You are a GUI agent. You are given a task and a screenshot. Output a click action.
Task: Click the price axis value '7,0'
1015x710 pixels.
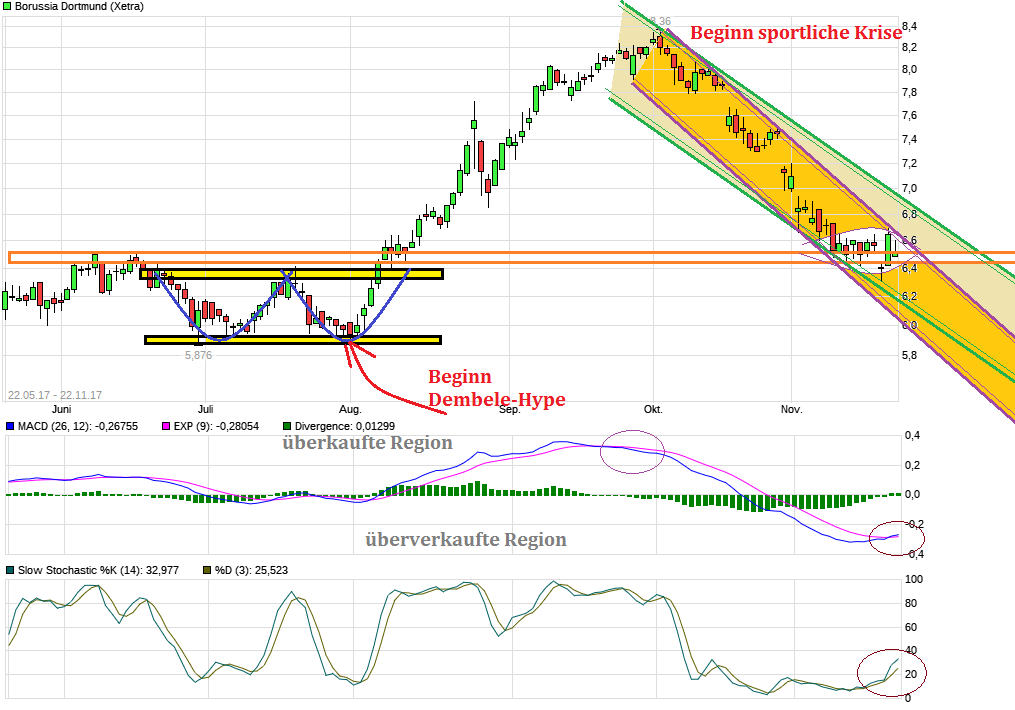909,188
